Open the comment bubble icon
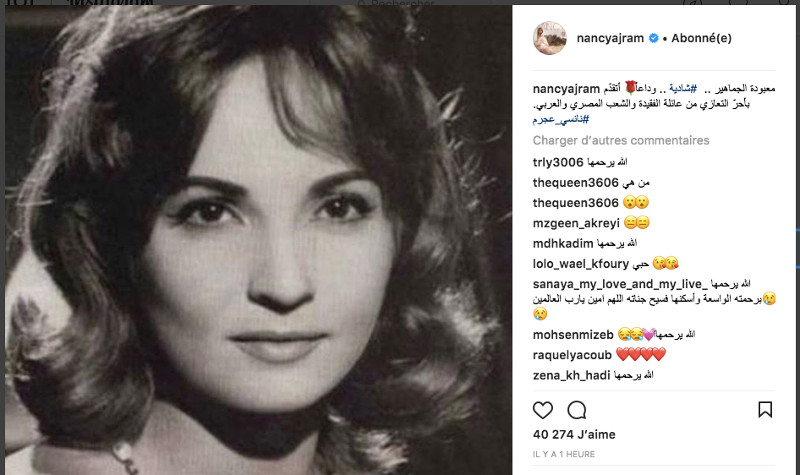Image resolution: width=800 pixels, height=475 pixels. (577, 410)
